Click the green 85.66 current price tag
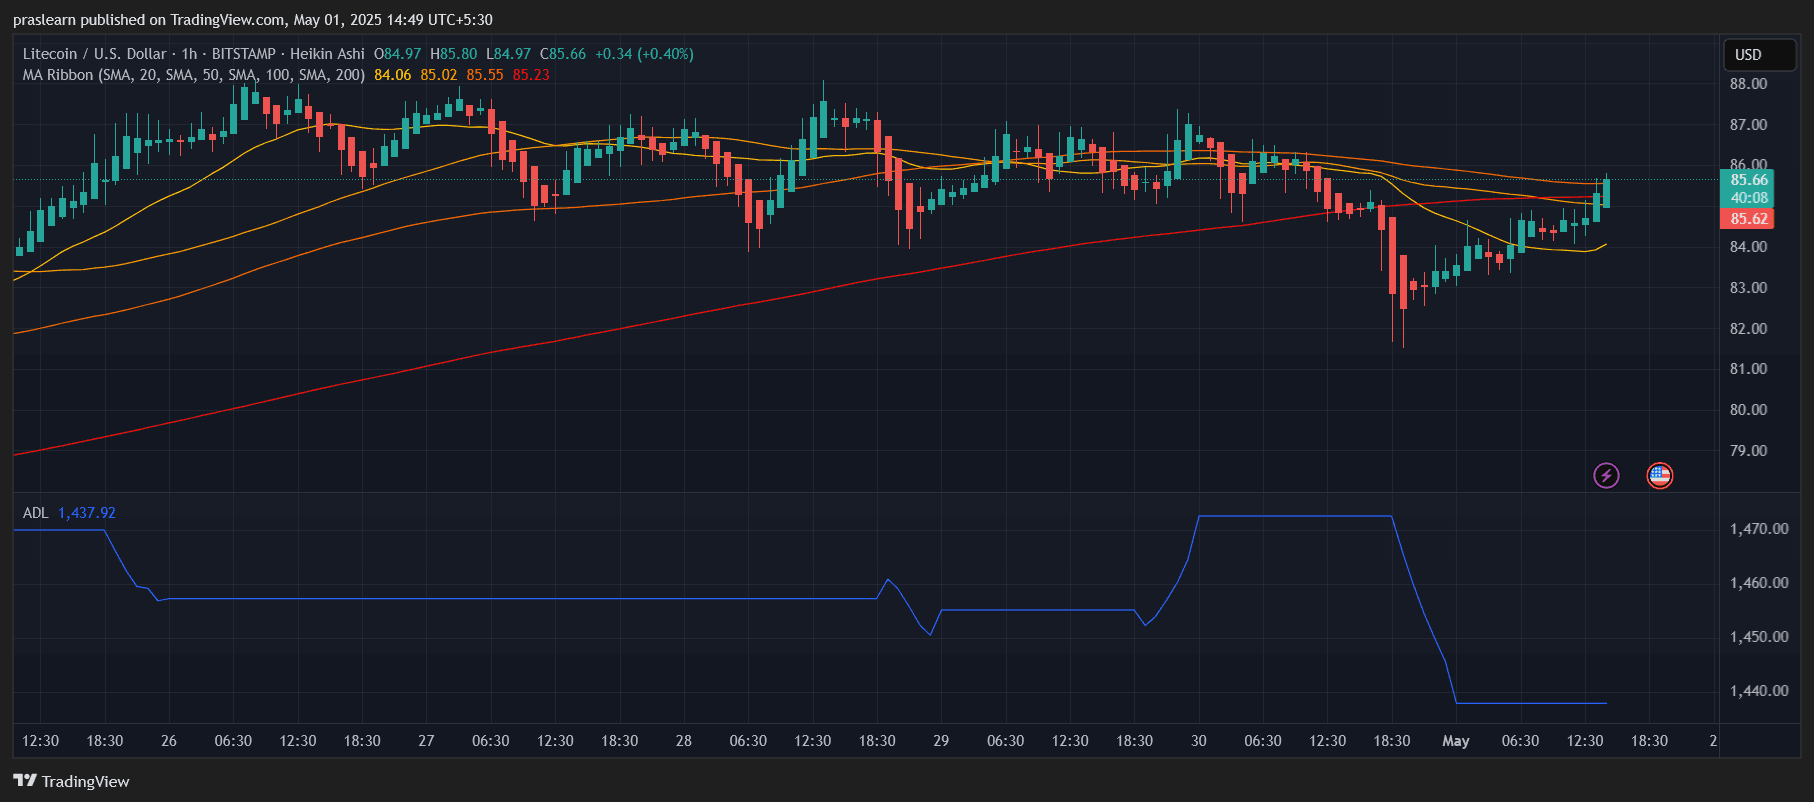Viewport: 1814px width, 802px height. point(1748,180)
